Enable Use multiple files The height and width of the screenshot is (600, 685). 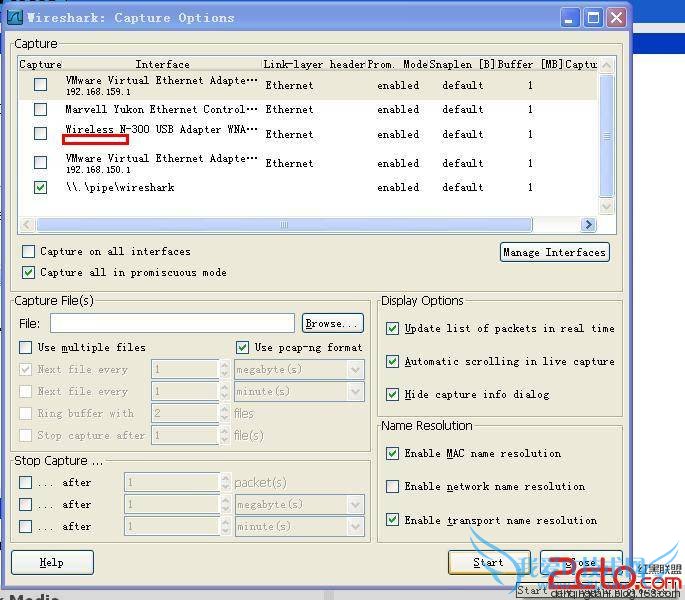[x=26, y=347]
